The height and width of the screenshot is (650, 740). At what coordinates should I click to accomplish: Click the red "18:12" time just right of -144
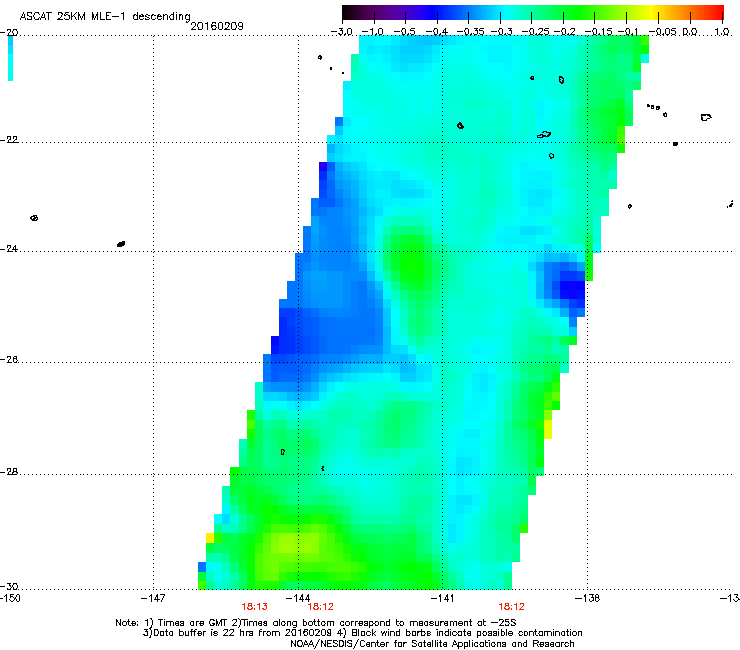320,607
